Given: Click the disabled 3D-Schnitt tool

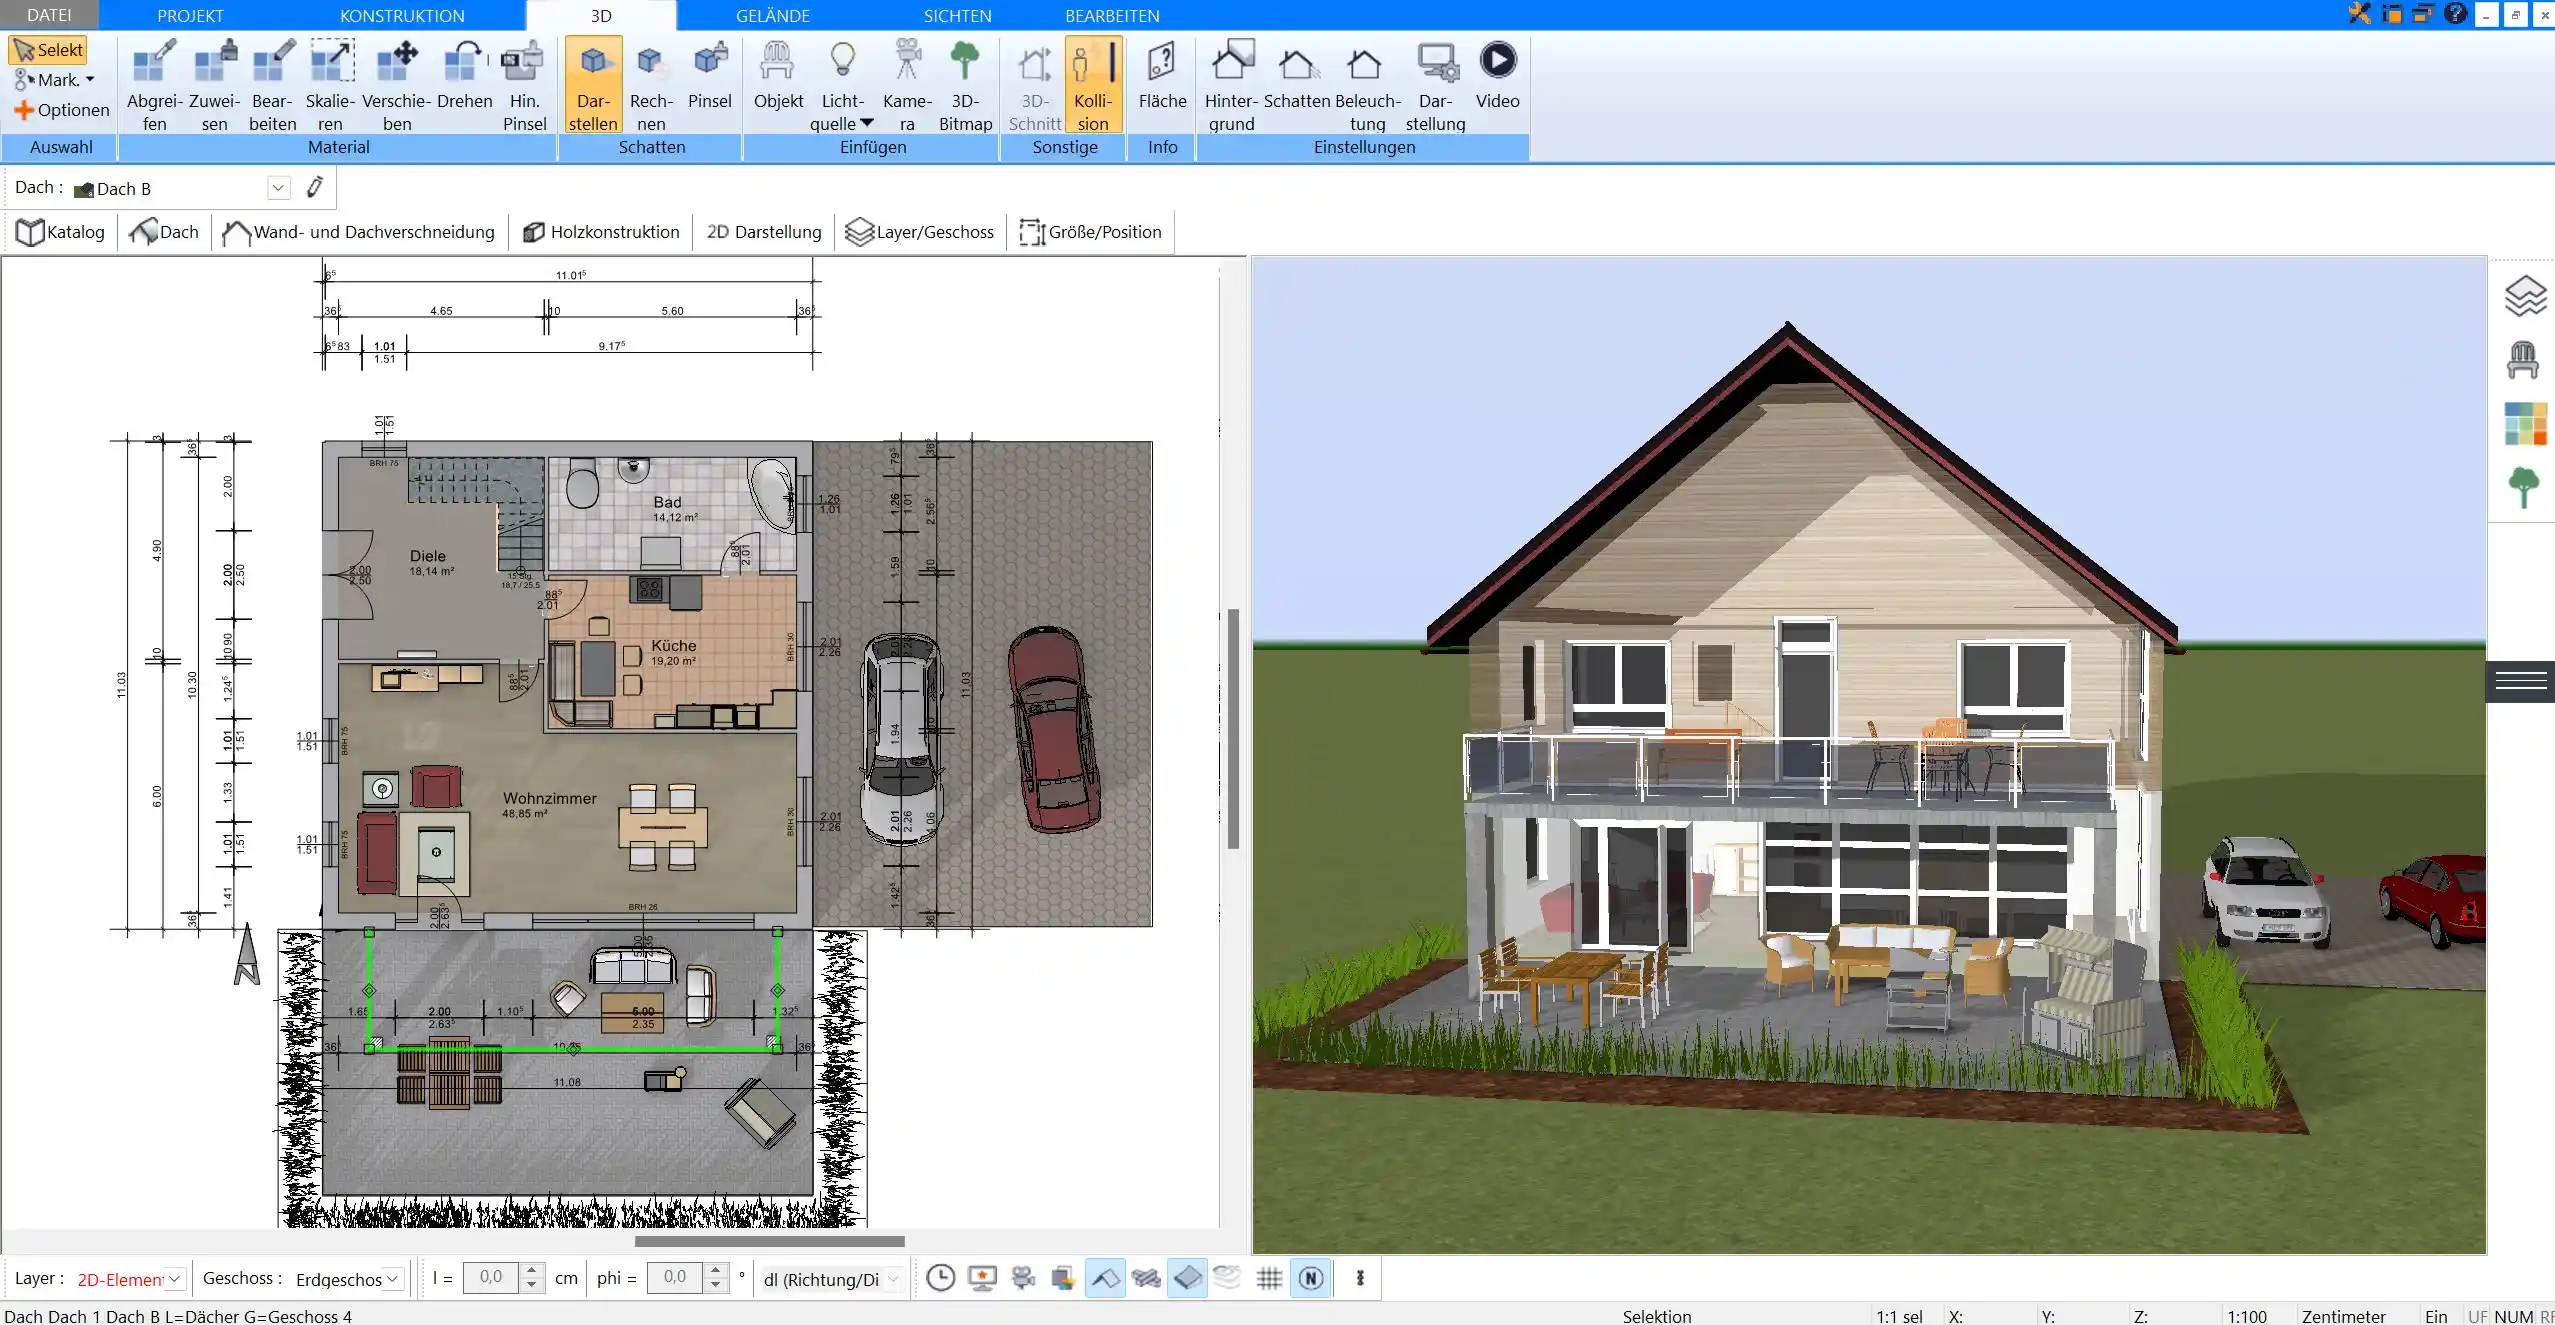Looking at the screenshot, I should (1034, 85).
